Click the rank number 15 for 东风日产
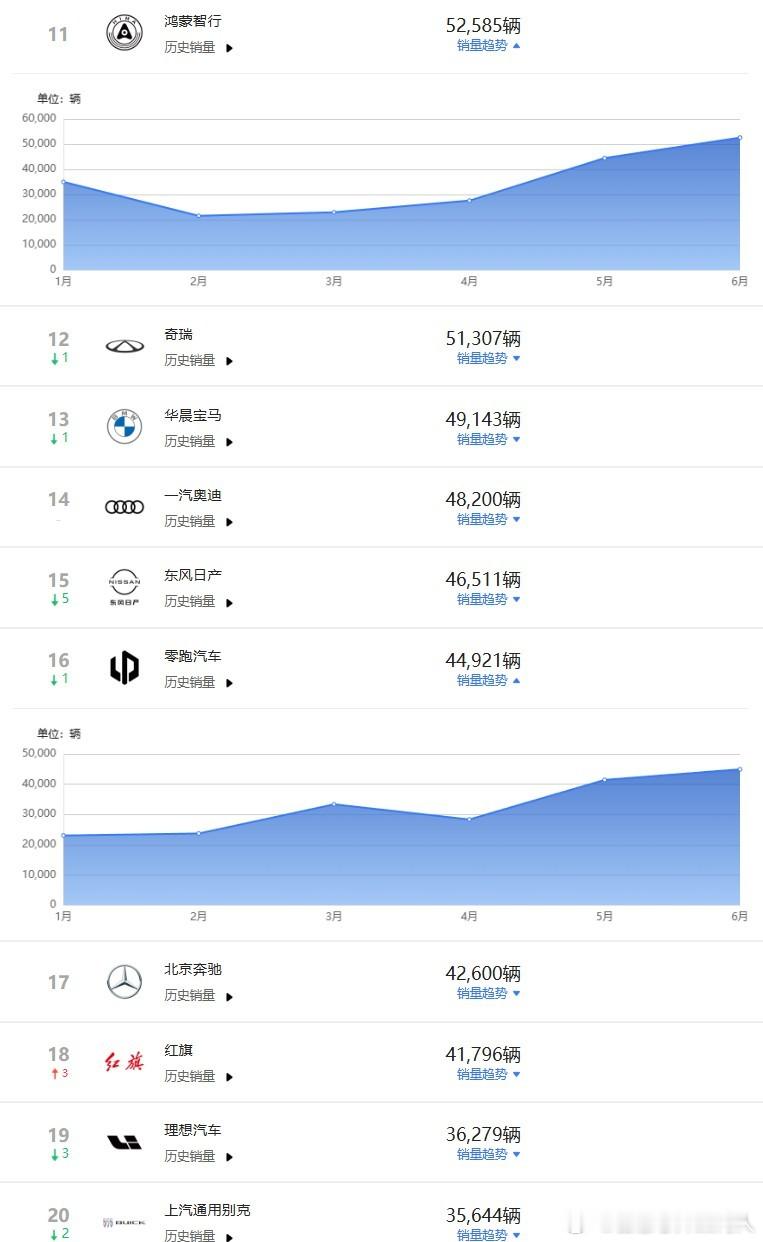The width and height of the screenshot is (763, 1242). (59, 580)
